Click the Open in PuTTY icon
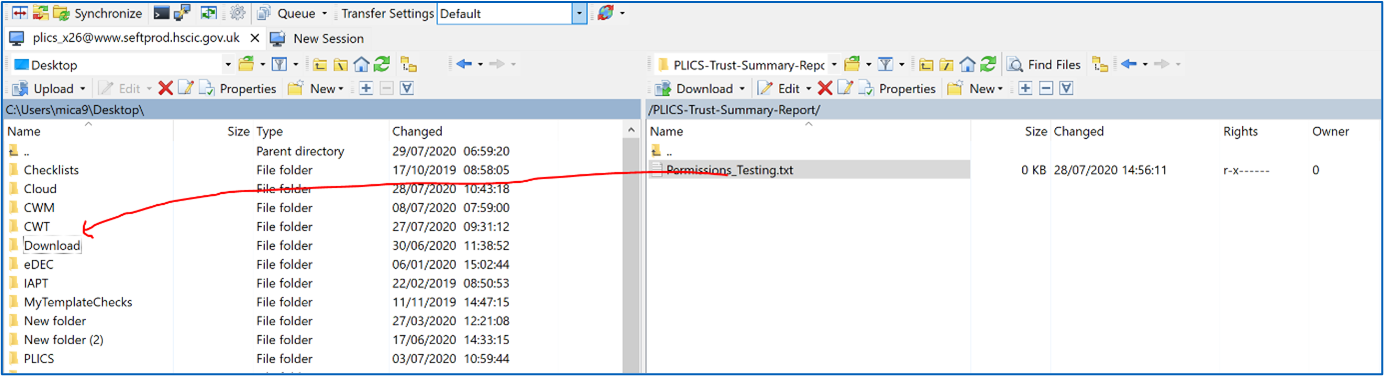The image size is (1384, 376). coord(182,13)
